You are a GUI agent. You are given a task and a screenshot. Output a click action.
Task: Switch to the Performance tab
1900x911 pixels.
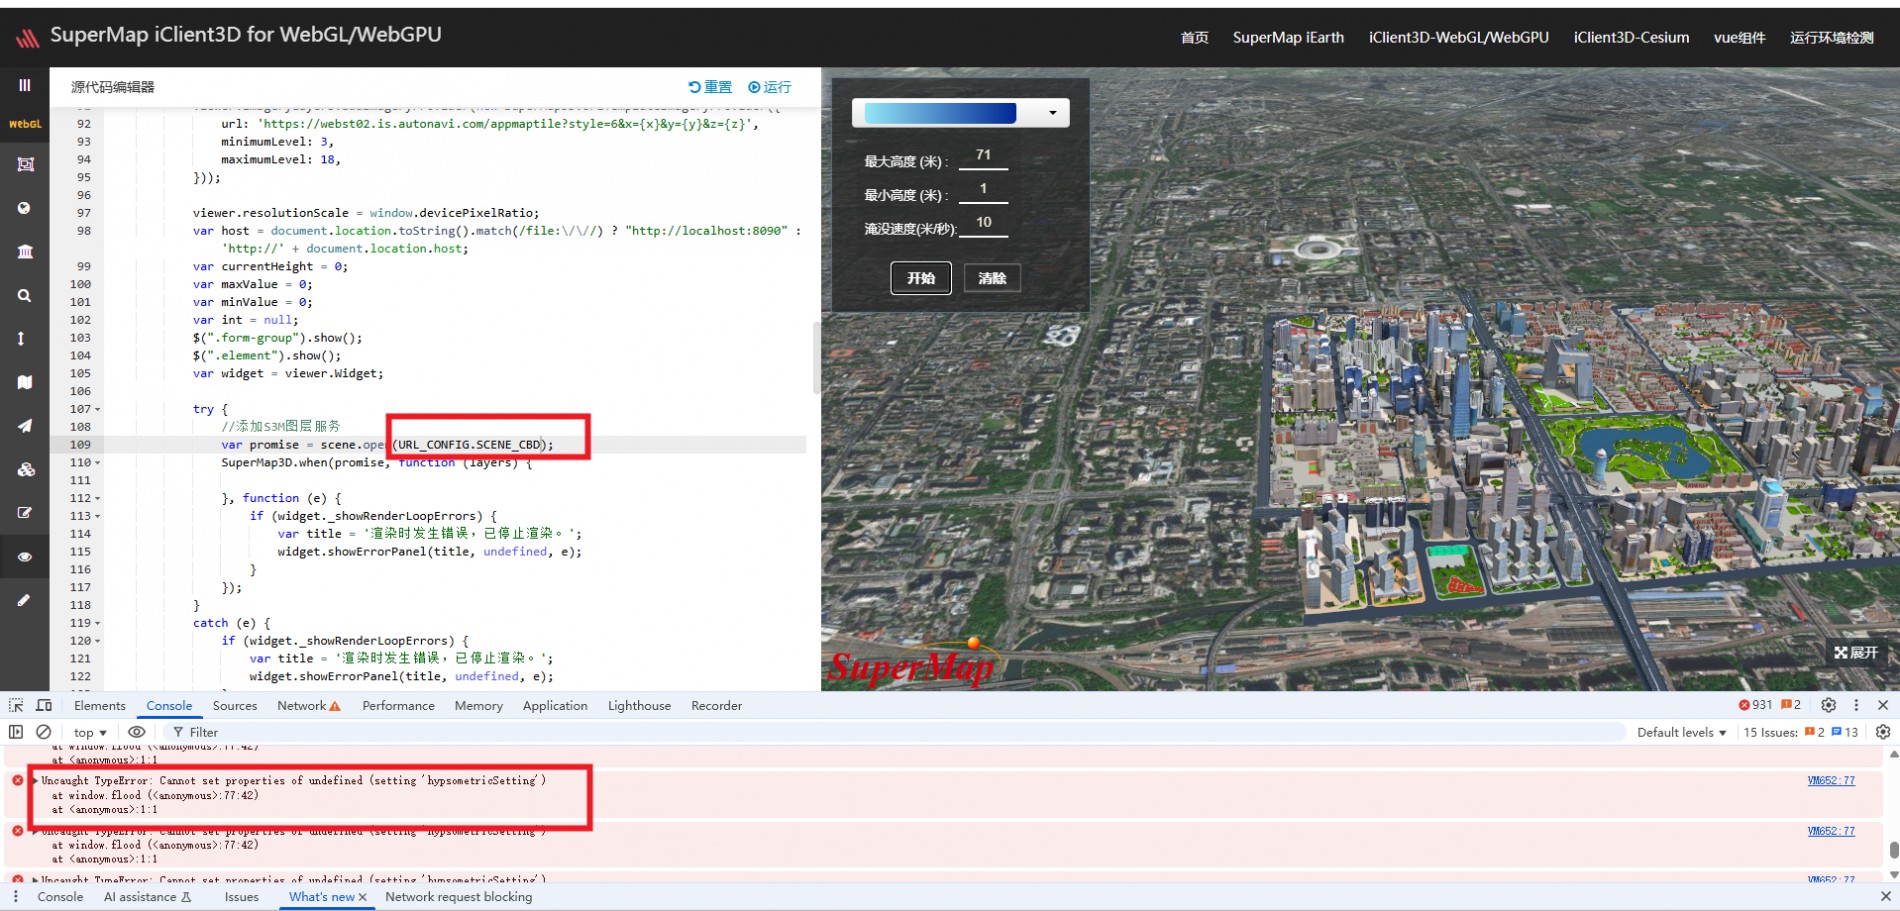pyautogui.click(x=398, y=705)
